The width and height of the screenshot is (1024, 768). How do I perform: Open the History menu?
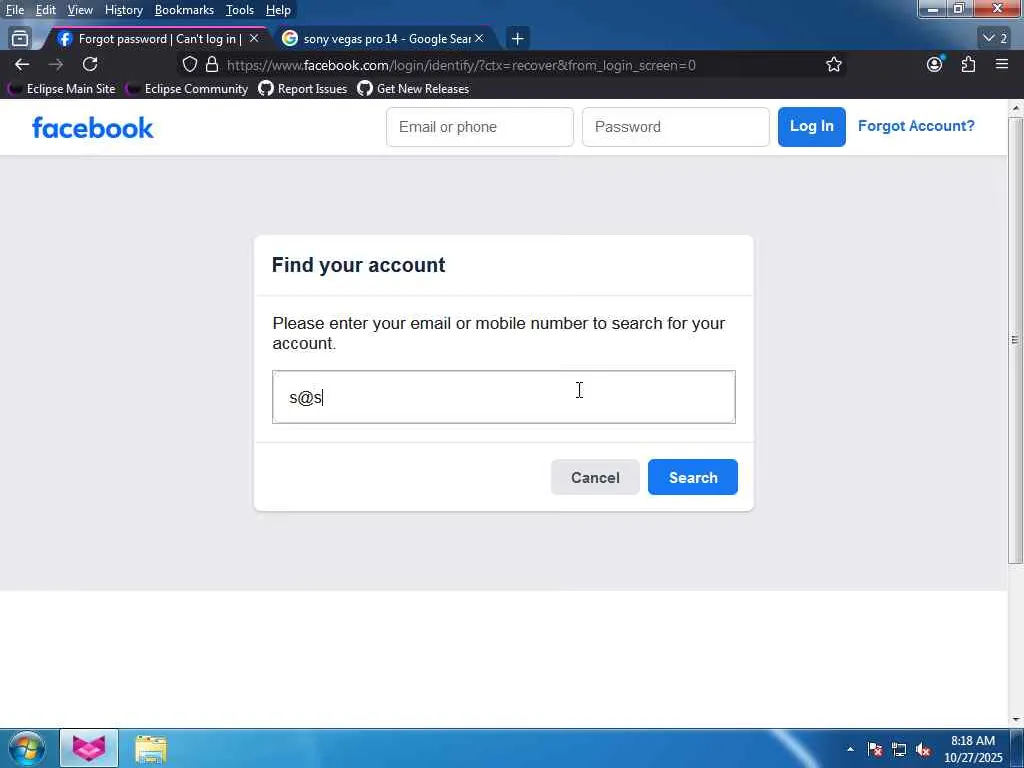124,10
